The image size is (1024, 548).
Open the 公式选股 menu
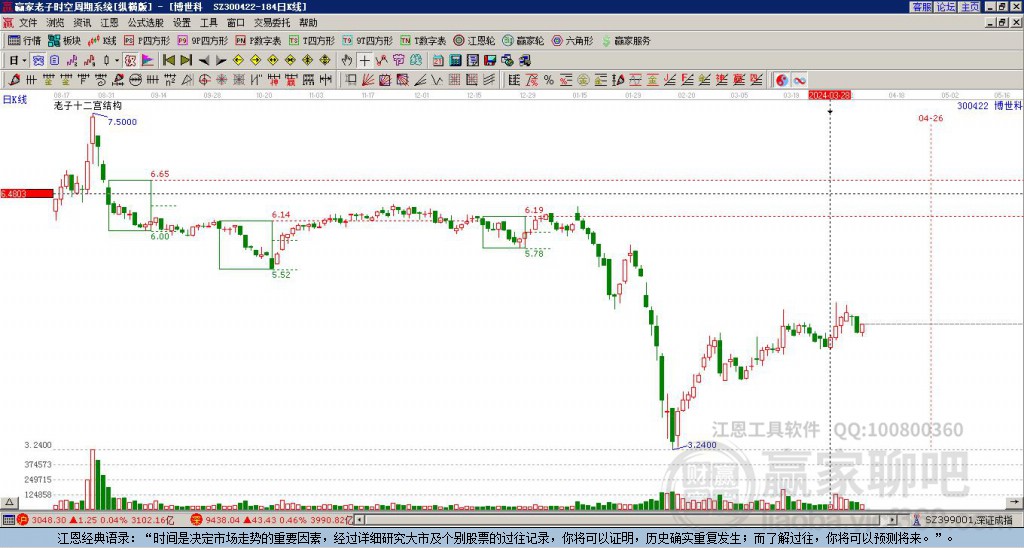[146, 23]
